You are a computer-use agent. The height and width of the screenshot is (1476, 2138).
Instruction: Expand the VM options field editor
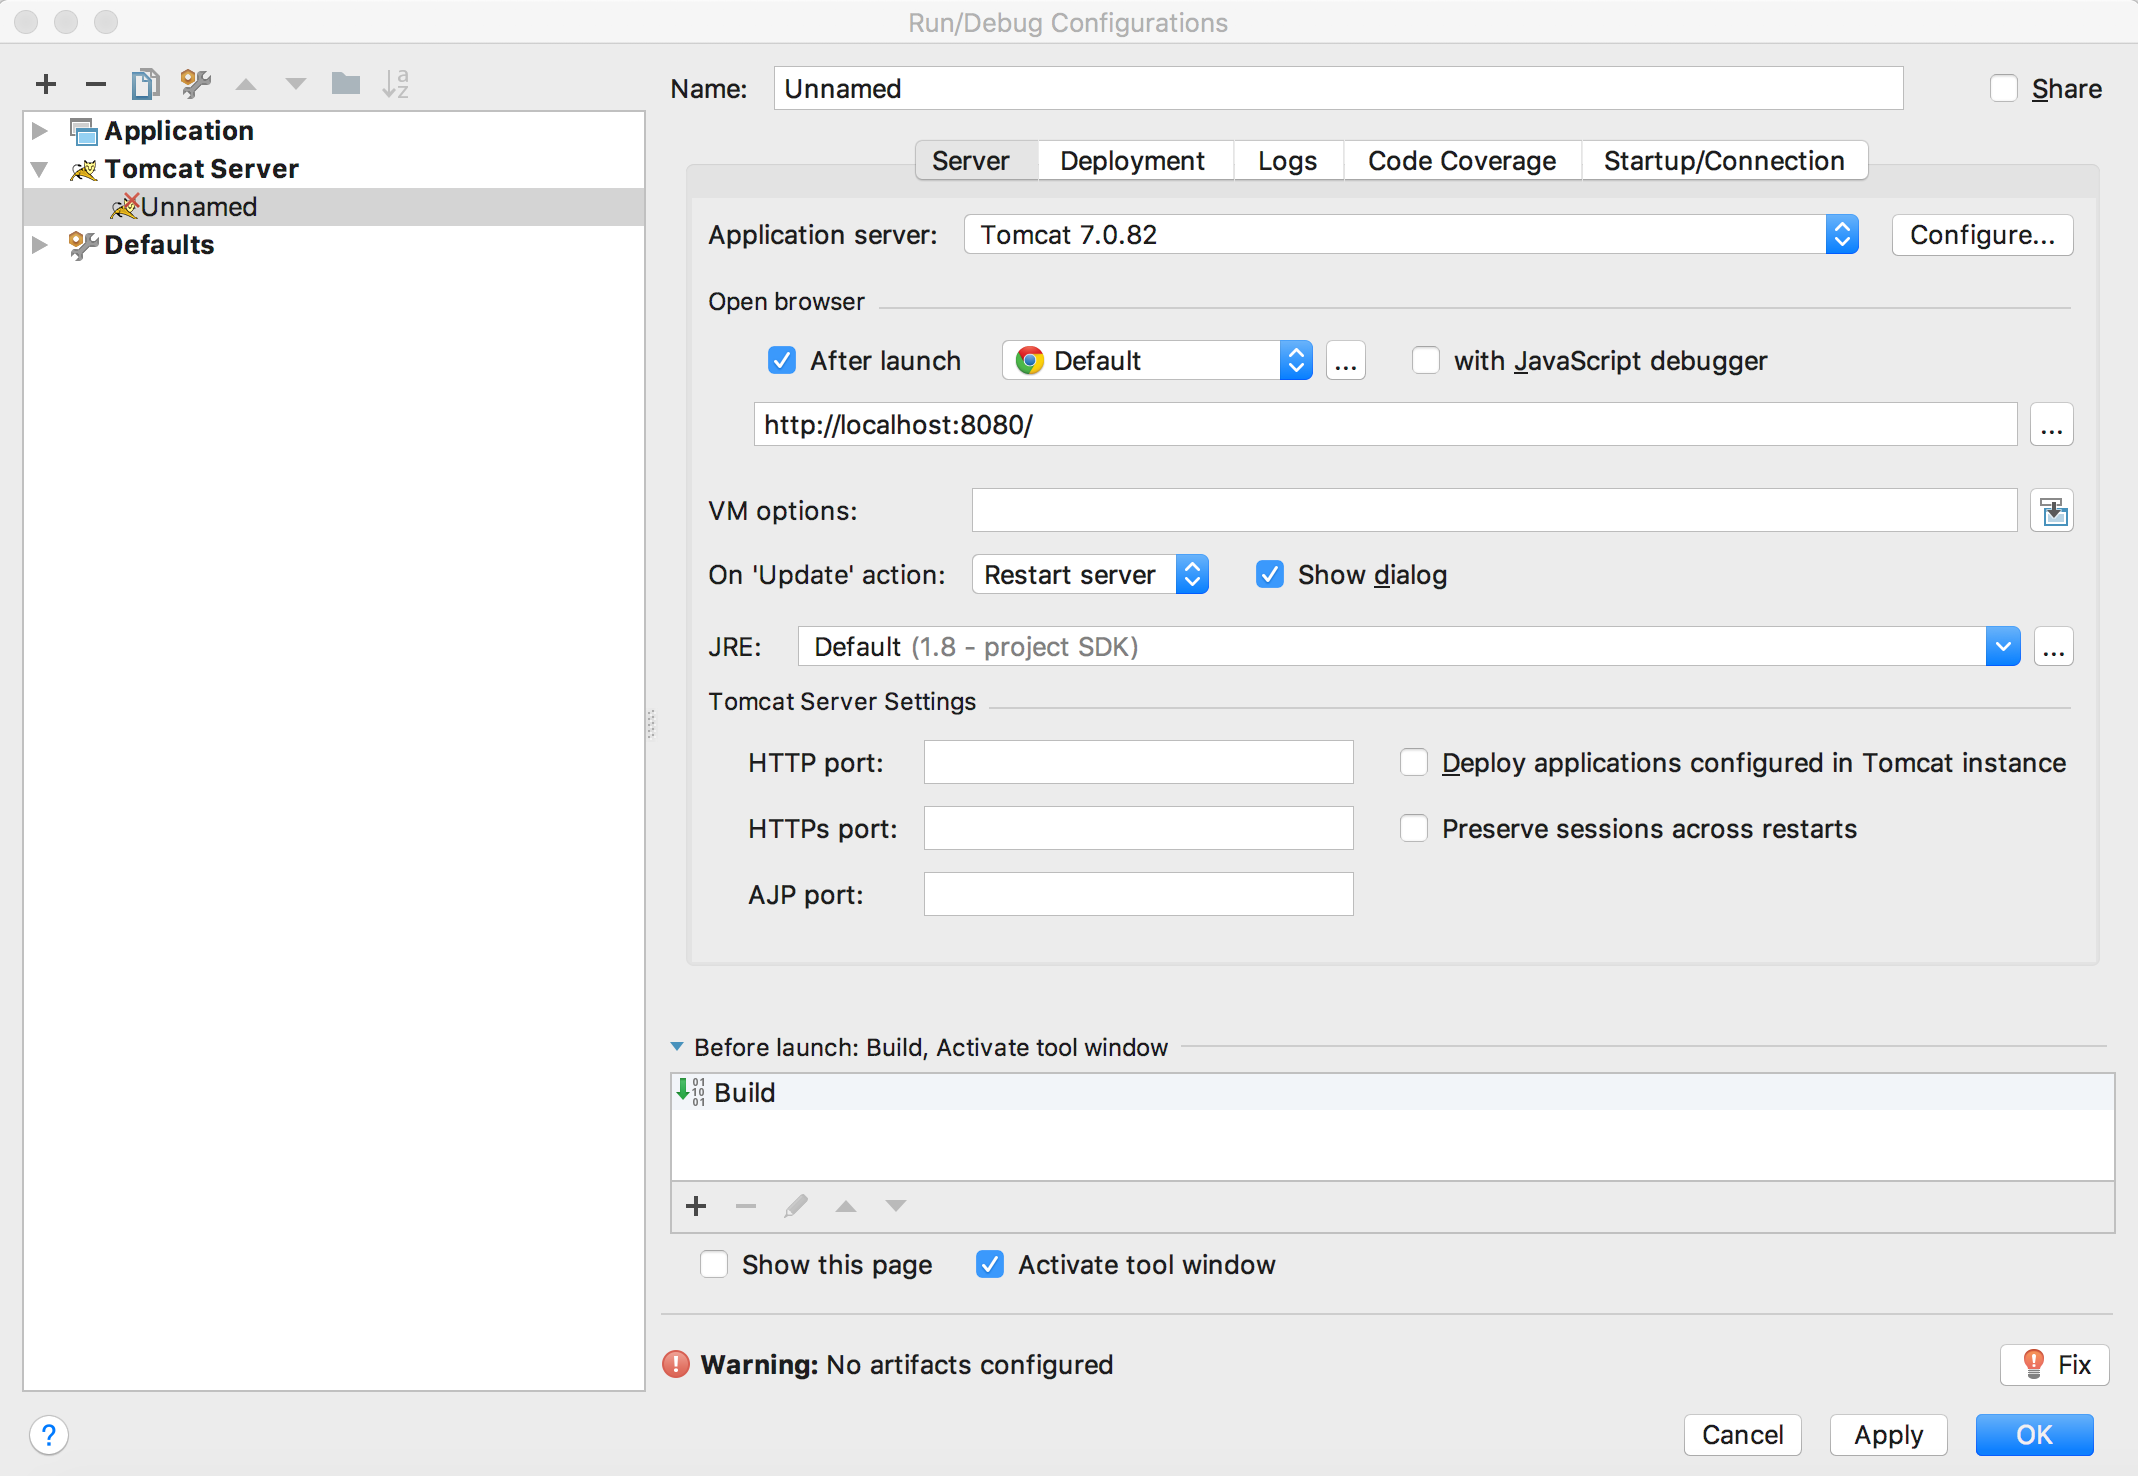tap(2052, 511)
